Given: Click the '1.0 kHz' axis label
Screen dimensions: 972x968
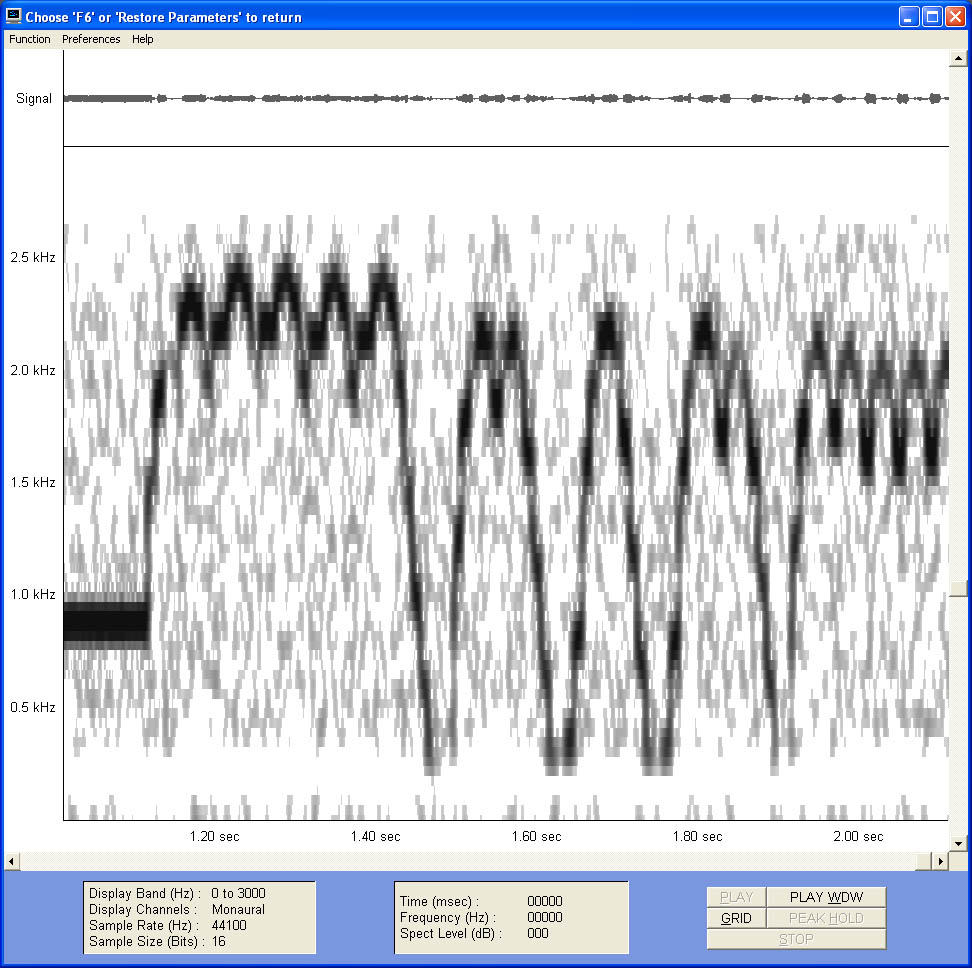Looking at the screenshot, I should click(x=33, y=594).
